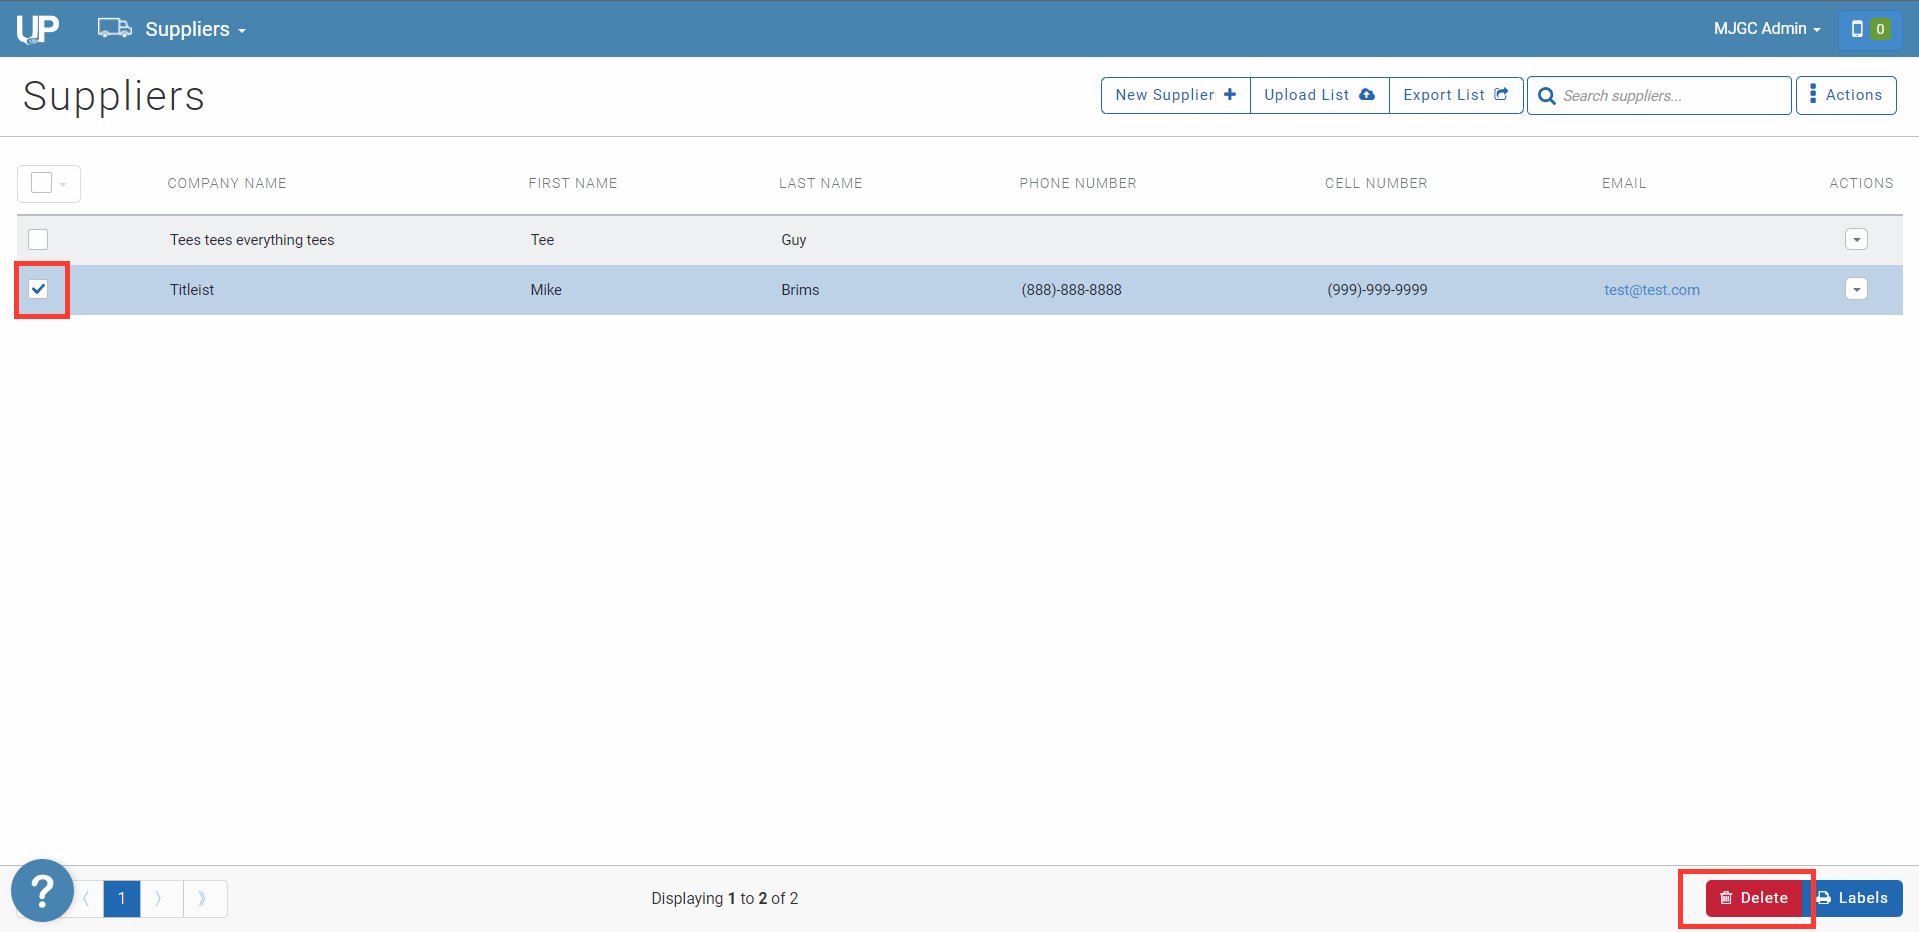The image size is (1919, 932).
Task: Uncheck the selected Titleist row checkbox
Action: pyautogui.click(x=37, y=289)
